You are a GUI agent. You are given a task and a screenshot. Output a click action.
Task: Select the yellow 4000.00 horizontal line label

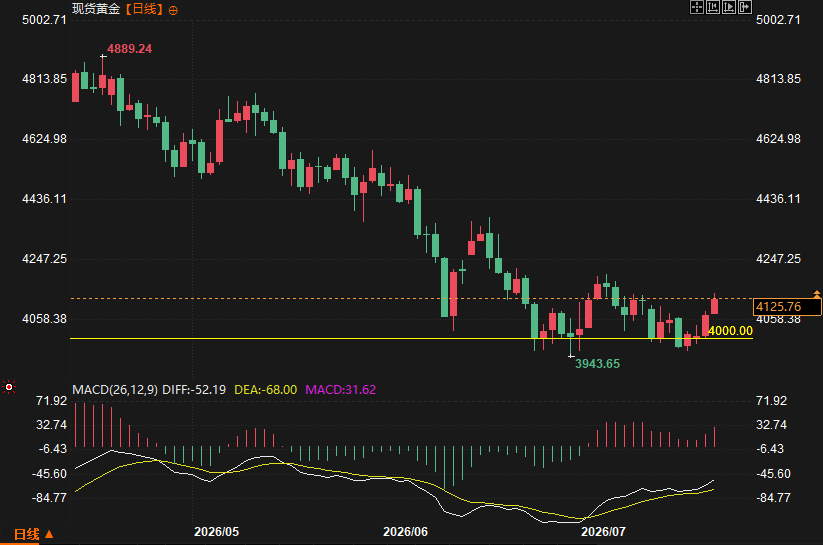pos(730,331)
